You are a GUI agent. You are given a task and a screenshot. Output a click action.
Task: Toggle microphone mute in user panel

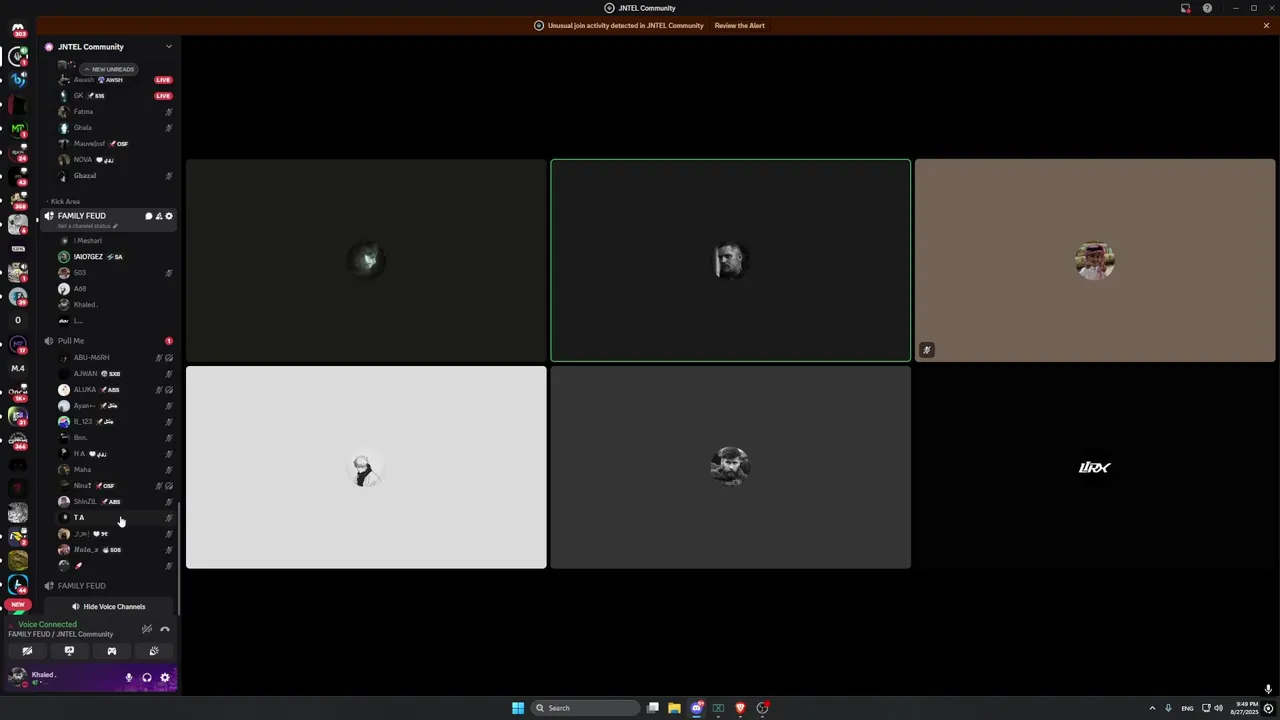[128, 678]
